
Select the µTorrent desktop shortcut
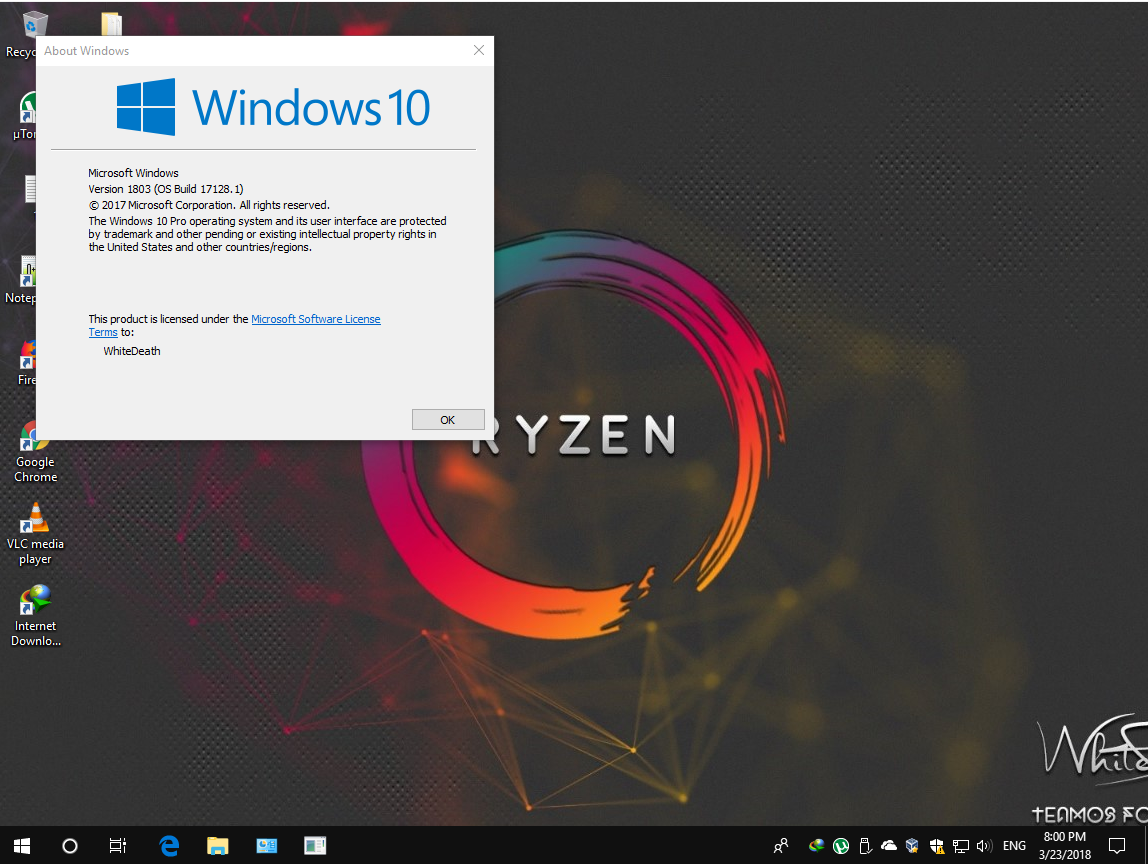(25, 116)
